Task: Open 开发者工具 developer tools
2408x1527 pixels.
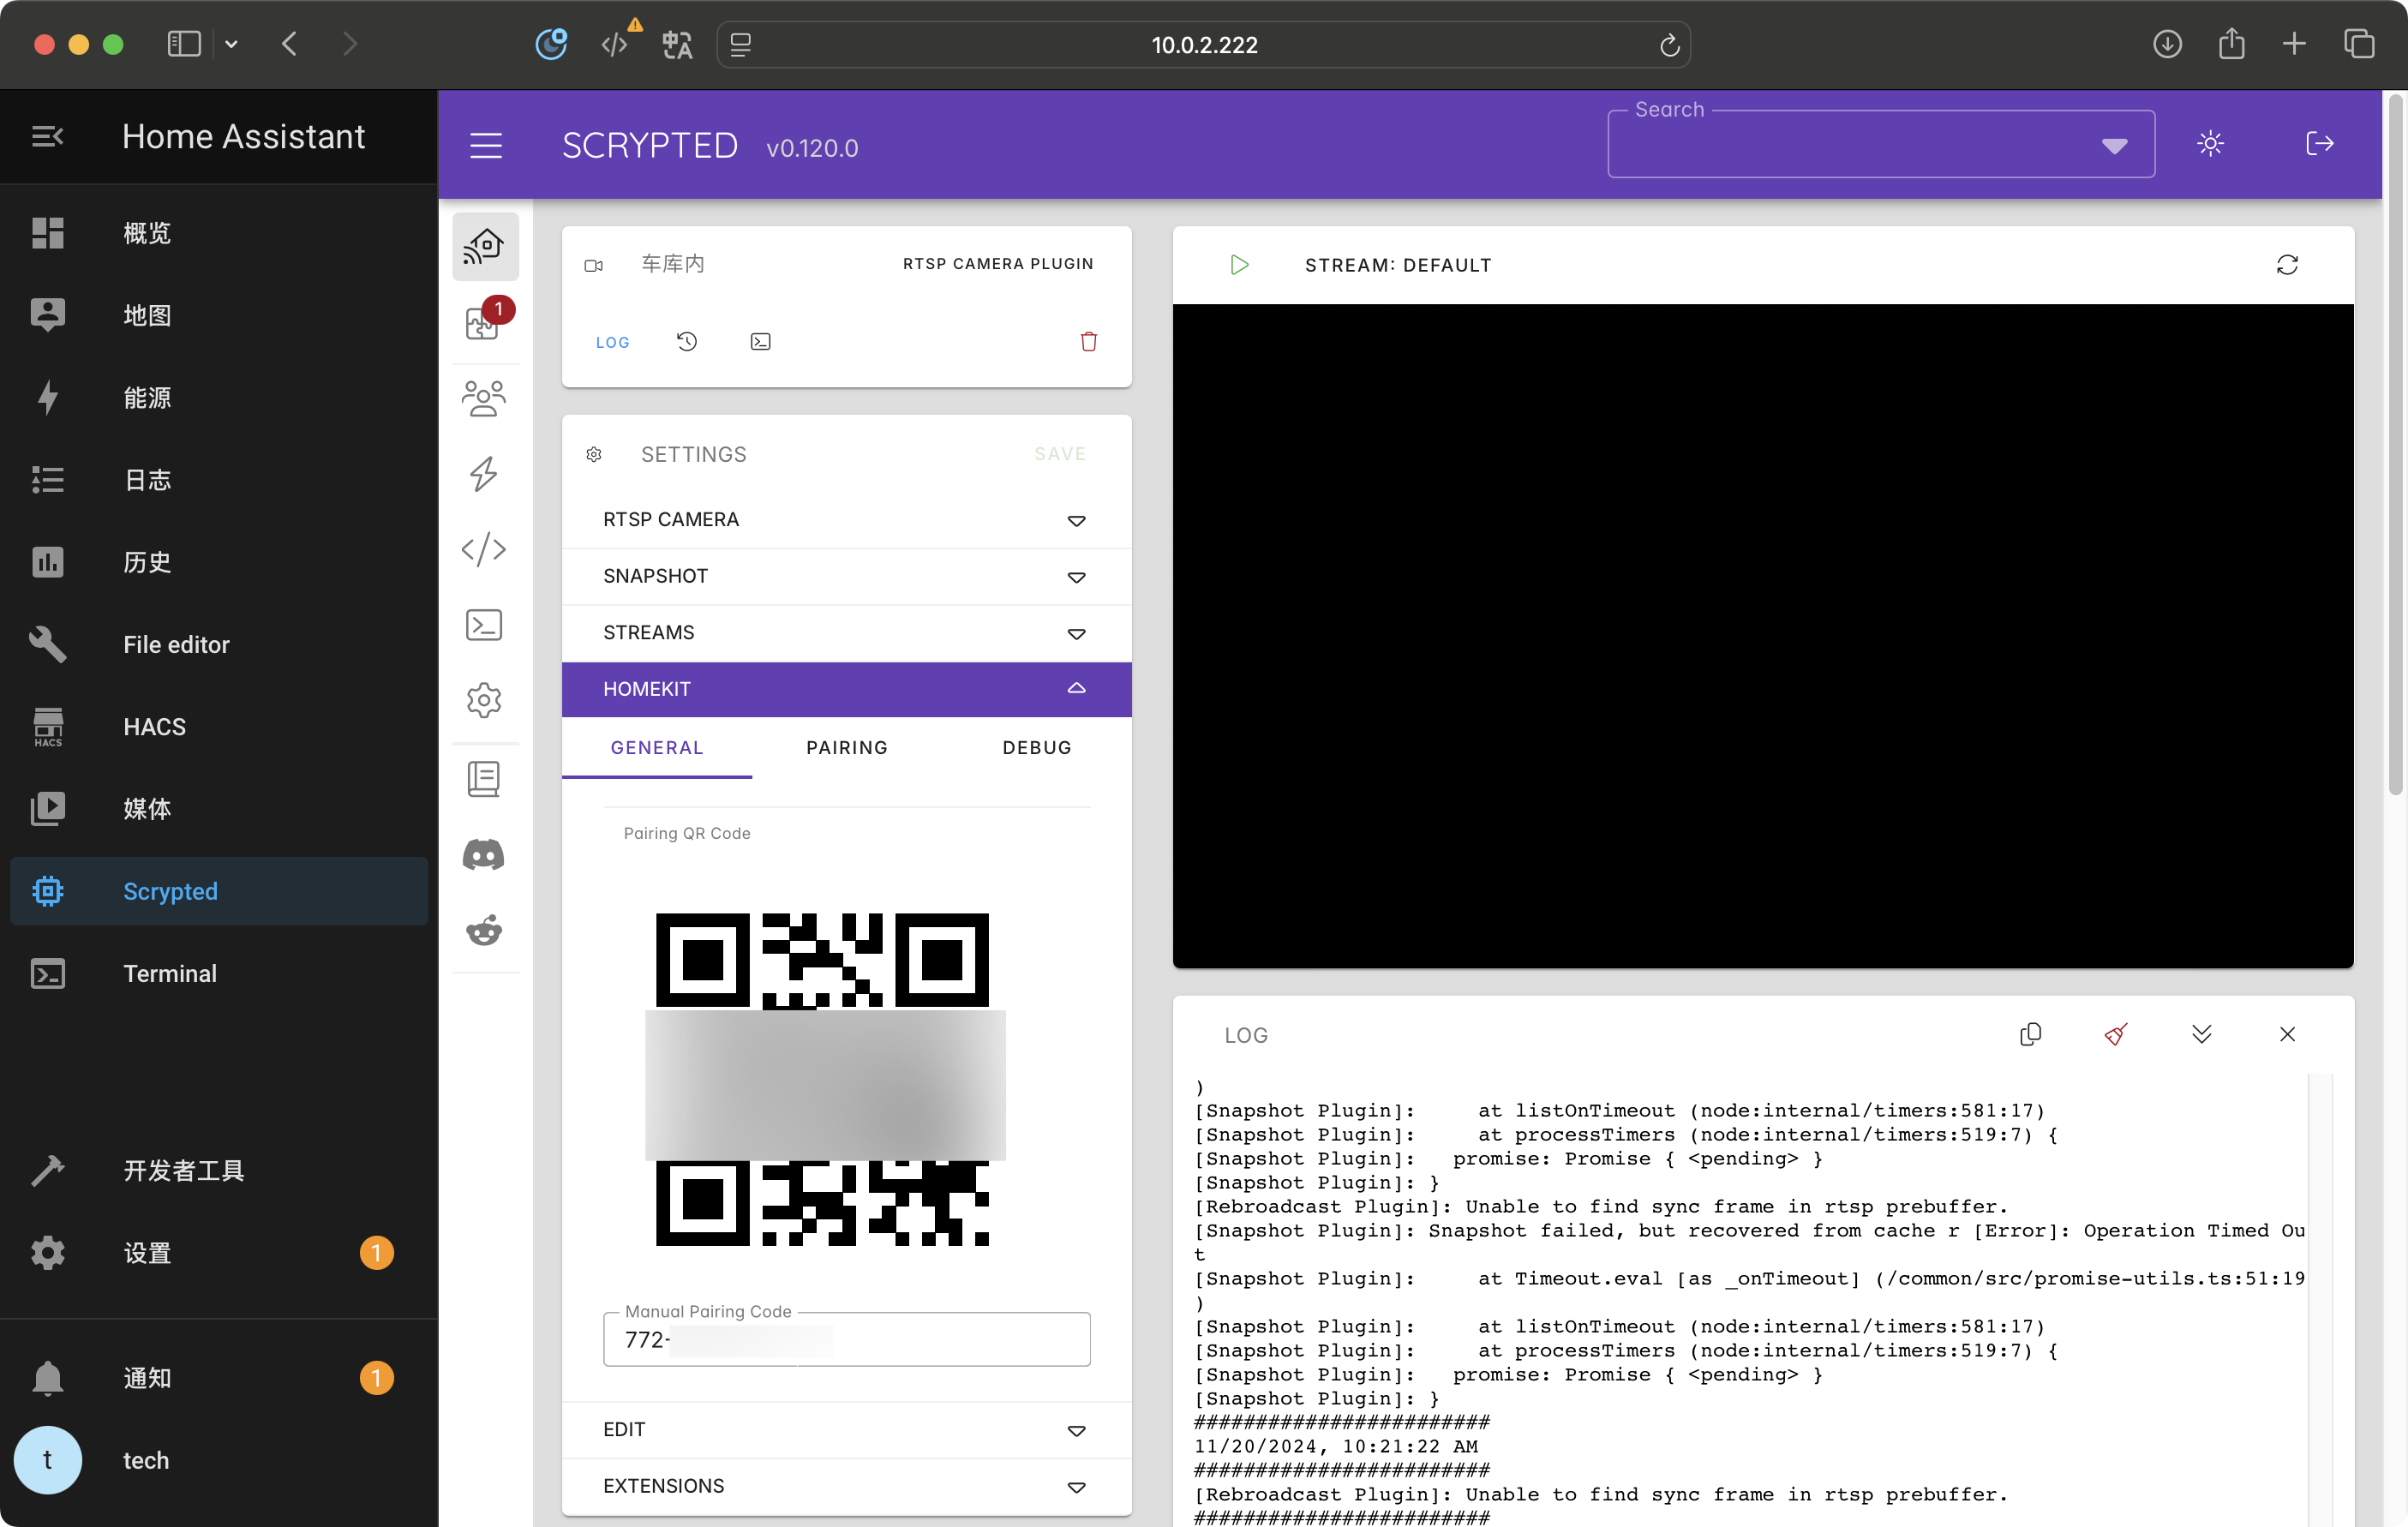Action: pyautogui.click(x=219, y=1171)
